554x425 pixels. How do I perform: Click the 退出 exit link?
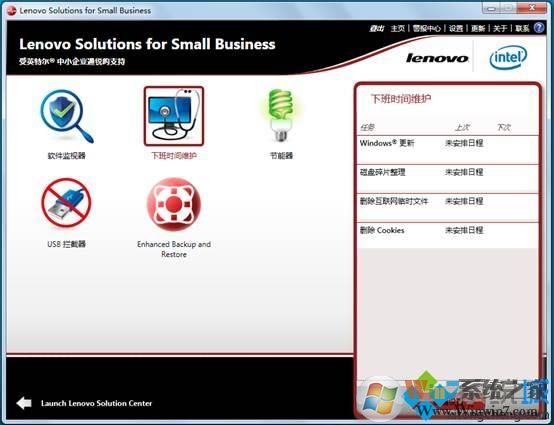tap(376, 28)
